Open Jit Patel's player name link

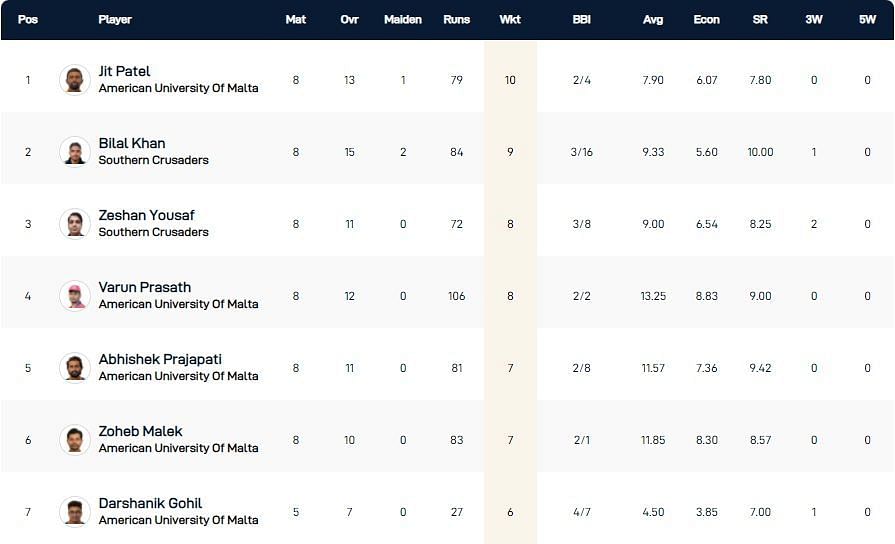coord(125,71)
